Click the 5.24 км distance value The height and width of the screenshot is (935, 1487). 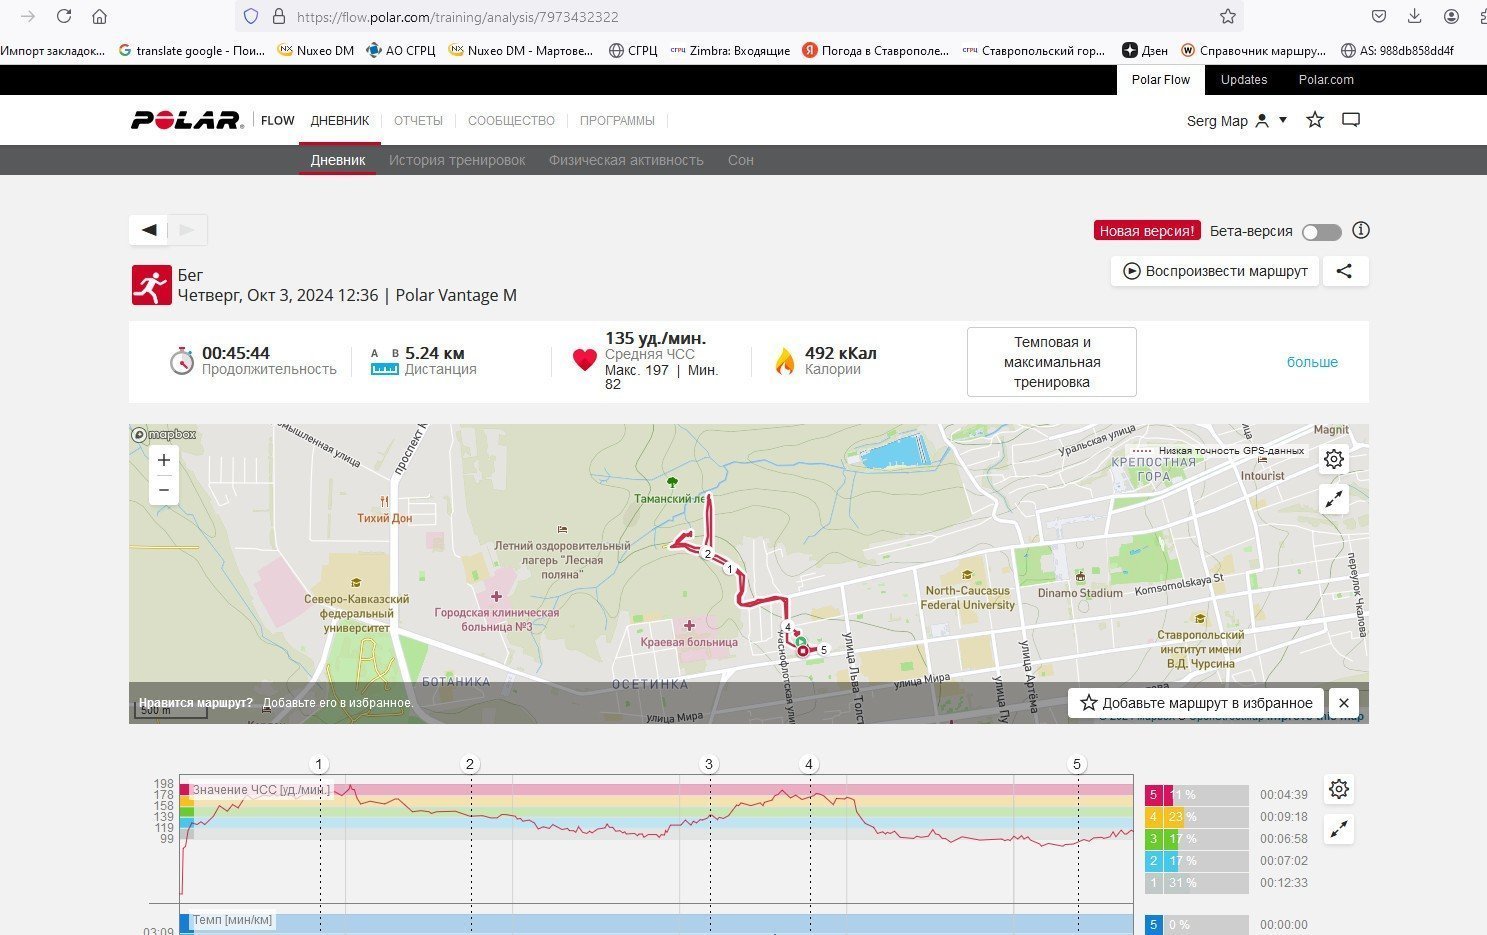(435, 353)
